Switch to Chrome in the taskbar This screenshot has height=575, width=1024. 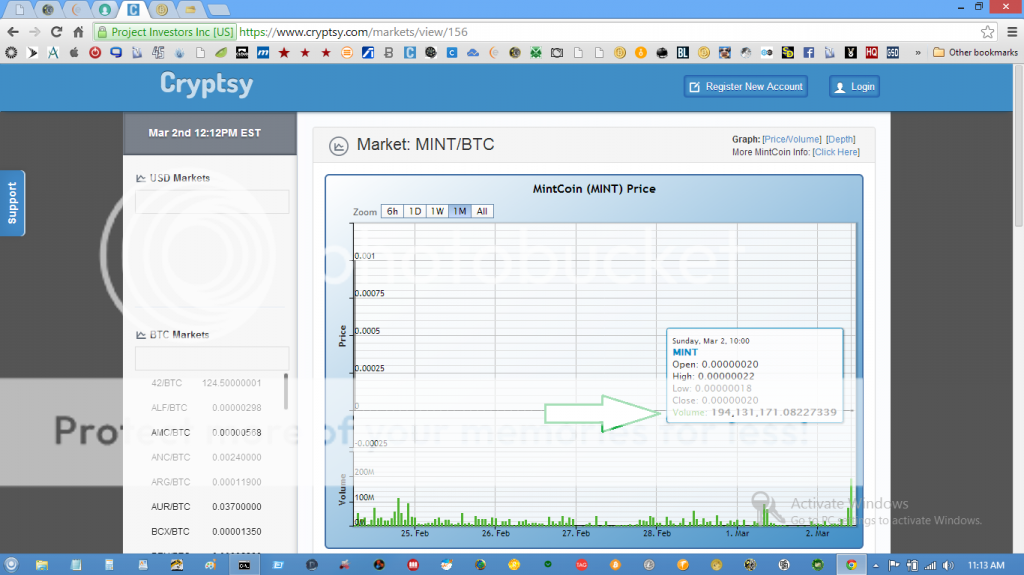click(x=851, y=565)
